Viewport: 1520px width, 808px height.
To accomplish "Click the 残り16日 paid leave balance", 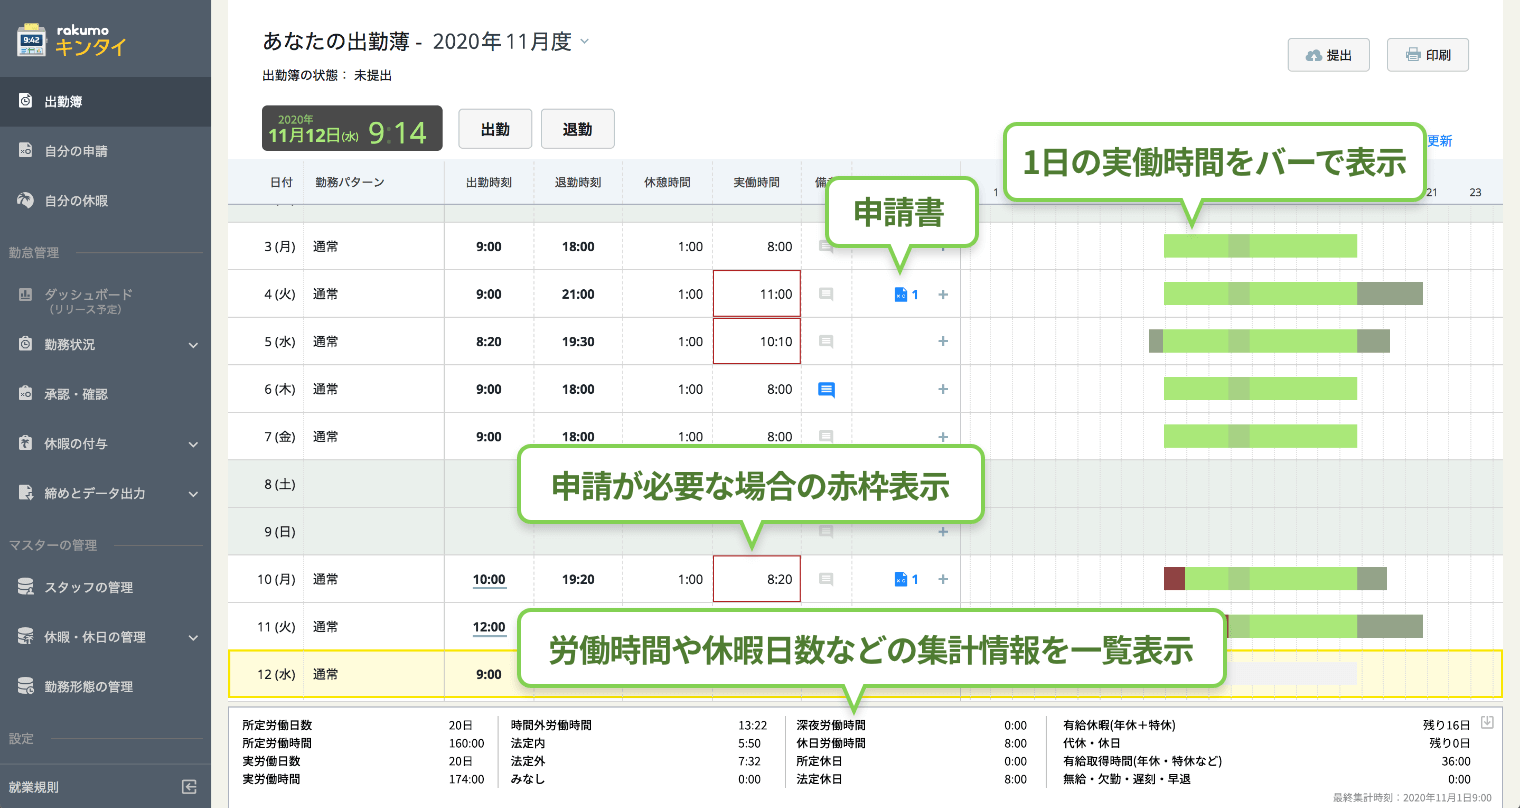I will point(1447,725).
